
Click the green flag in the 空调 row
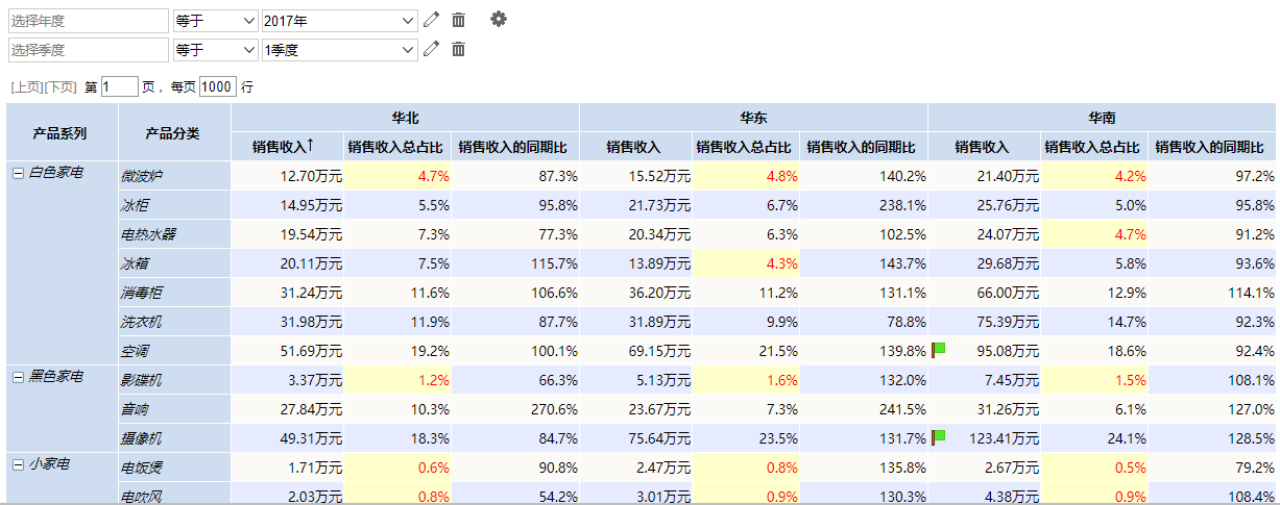point(939,349)
